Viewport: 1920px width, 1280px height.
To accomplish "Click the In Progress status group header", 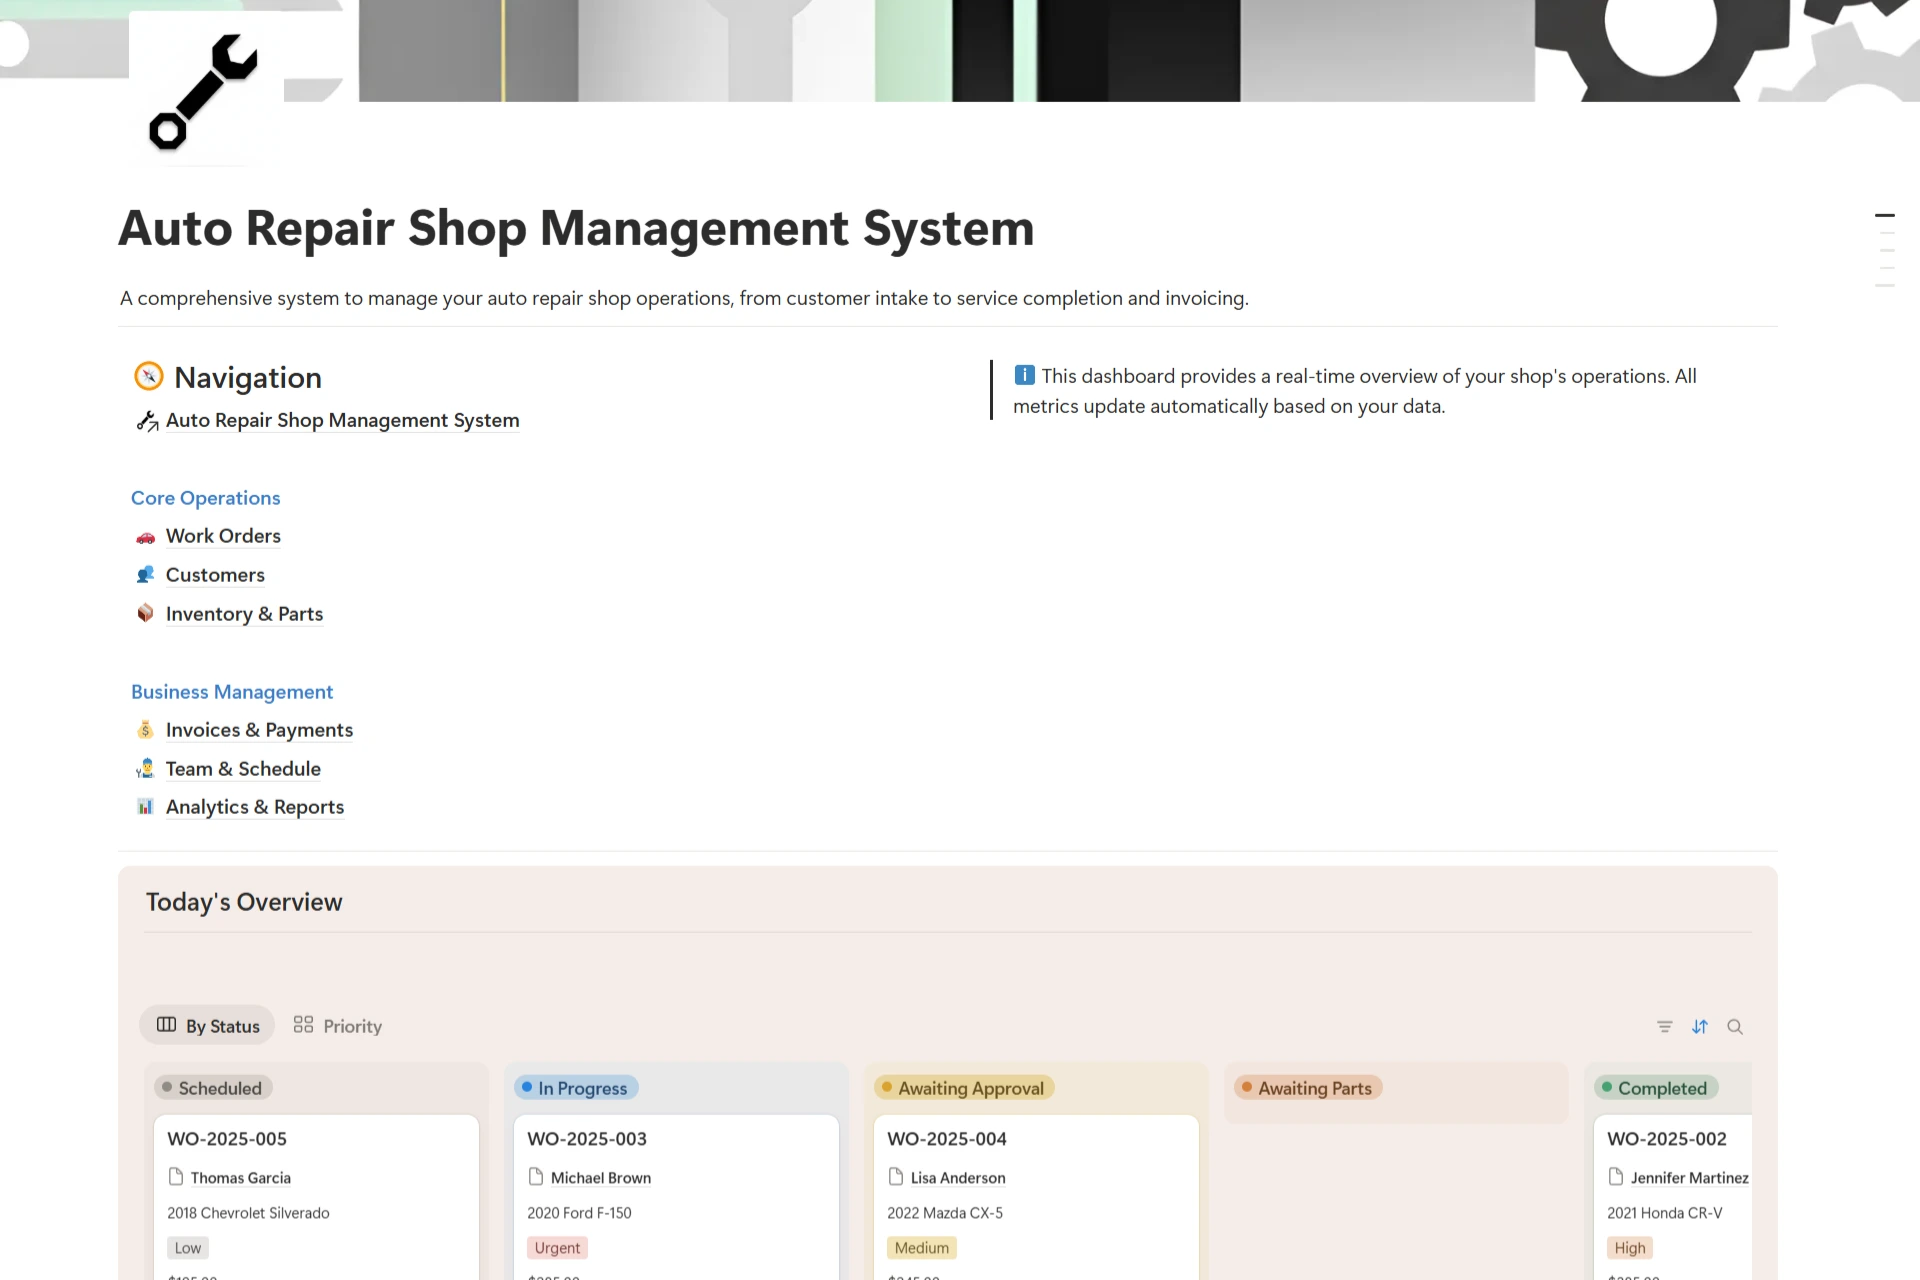I will [x=576, y=1088].
